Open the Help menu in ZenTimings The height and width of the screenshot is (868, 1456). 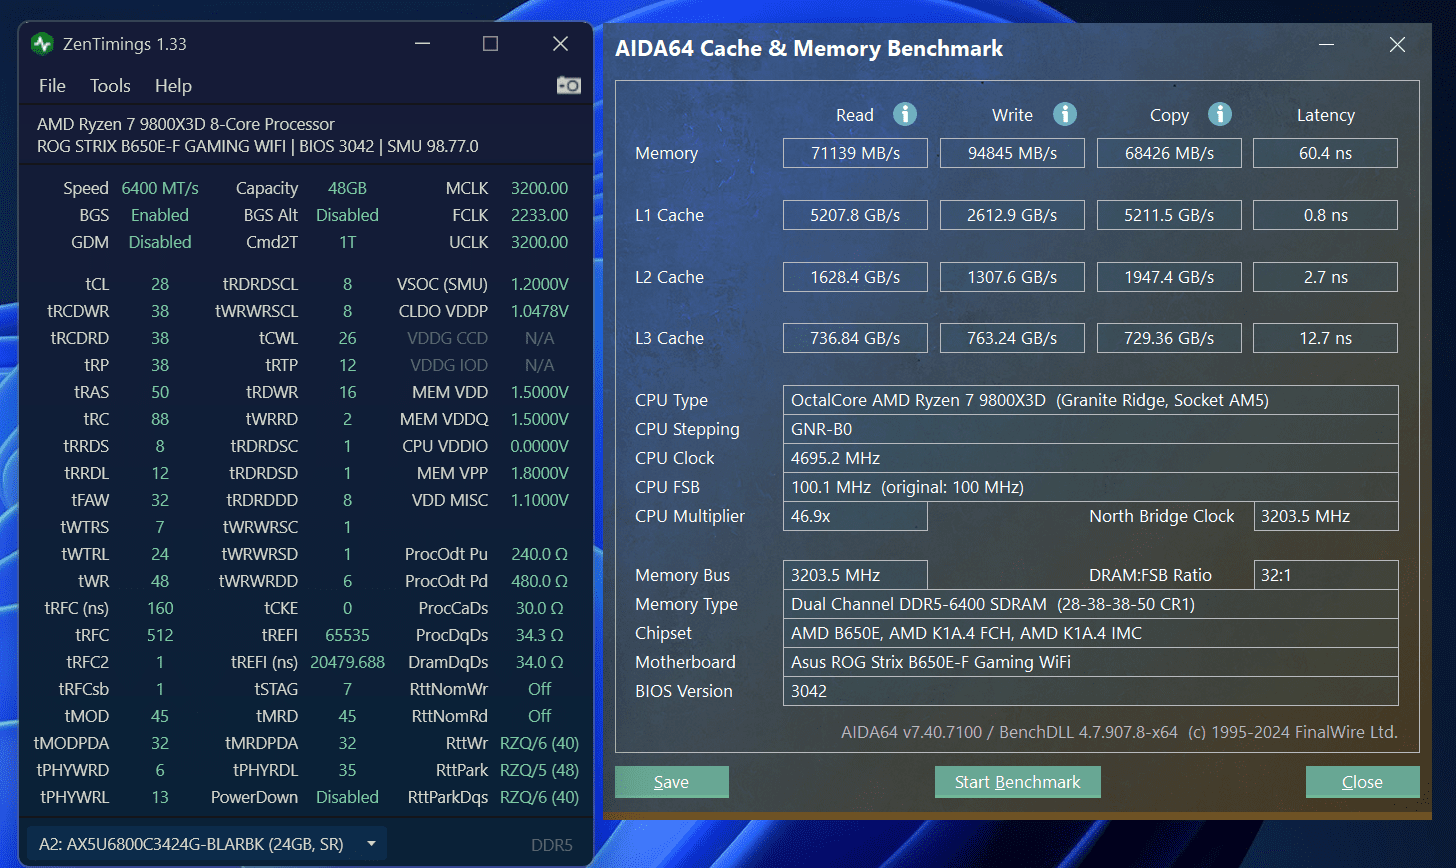[173, 86]
